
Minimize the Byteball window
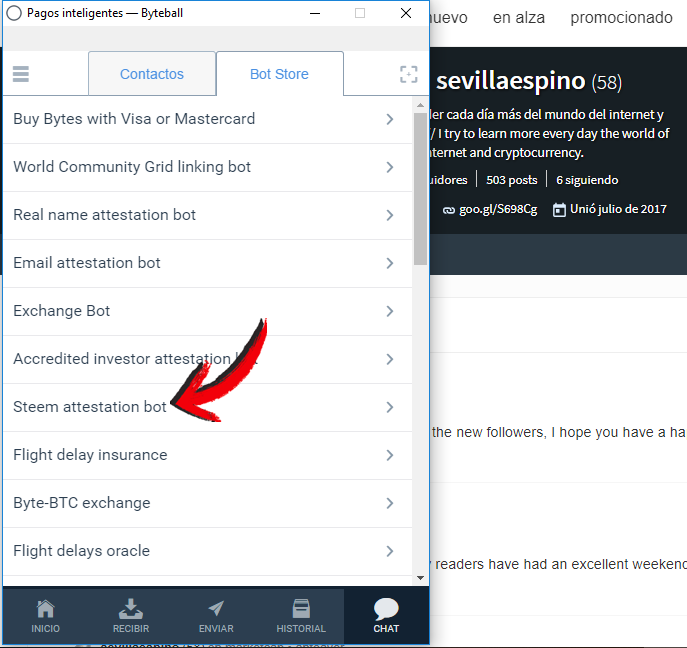click(x=315, y=13)
